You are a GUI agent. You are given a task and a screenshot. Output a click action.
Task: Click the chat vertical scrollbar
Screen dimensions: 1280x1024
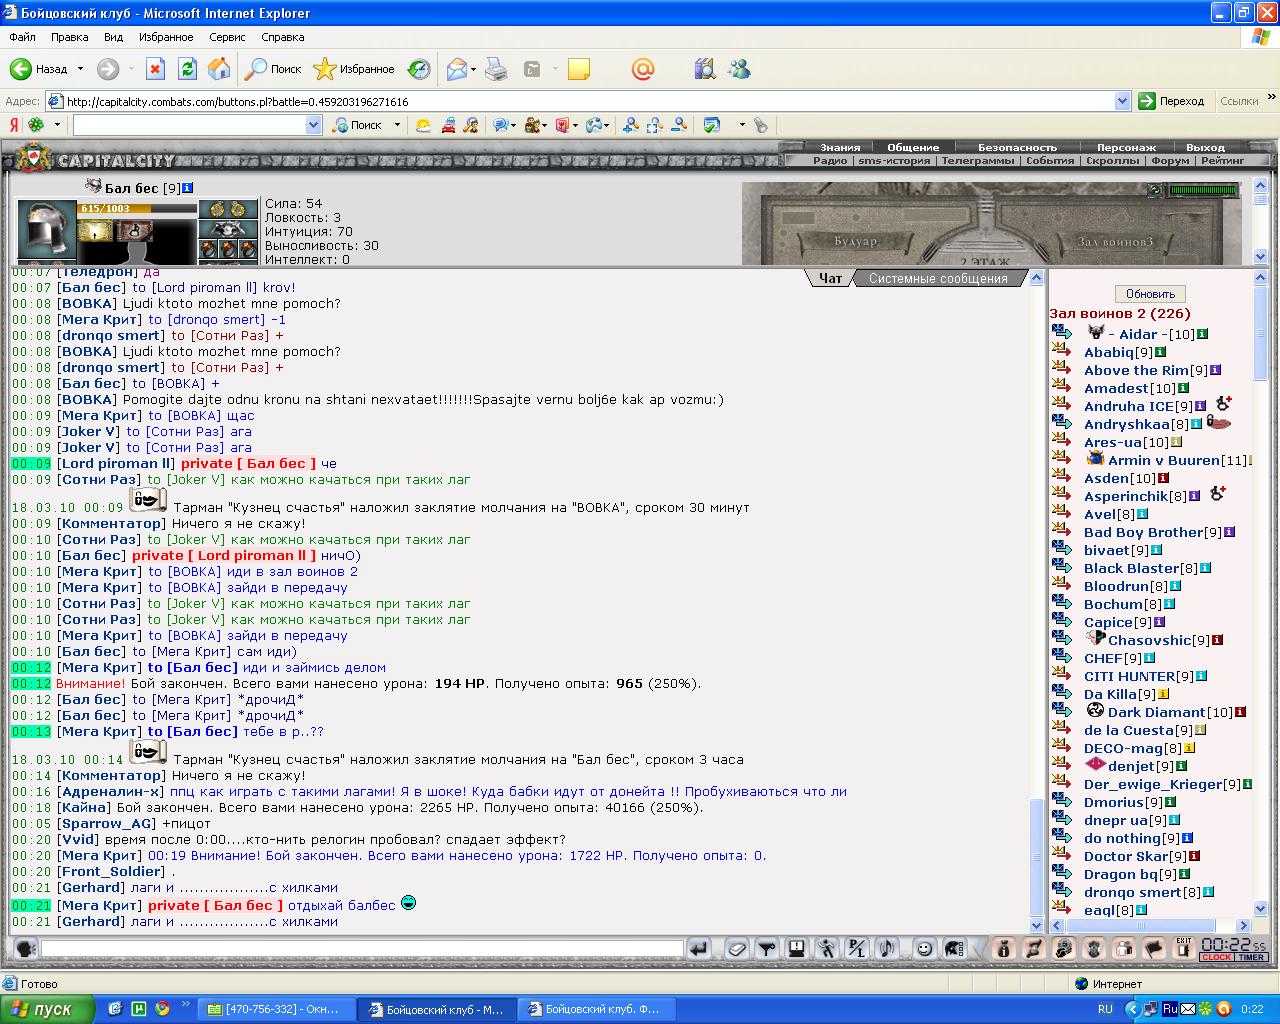click(x=1036, y=600)
